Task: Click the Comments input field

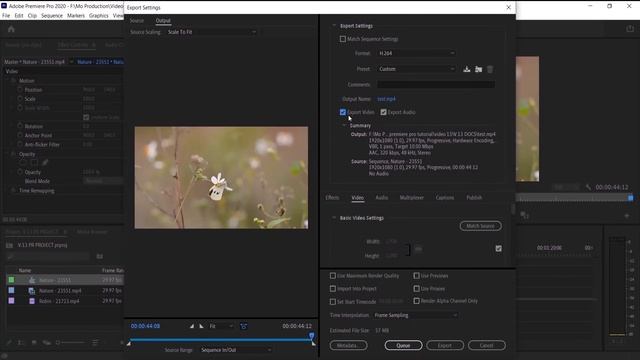Action: (436, 84)
